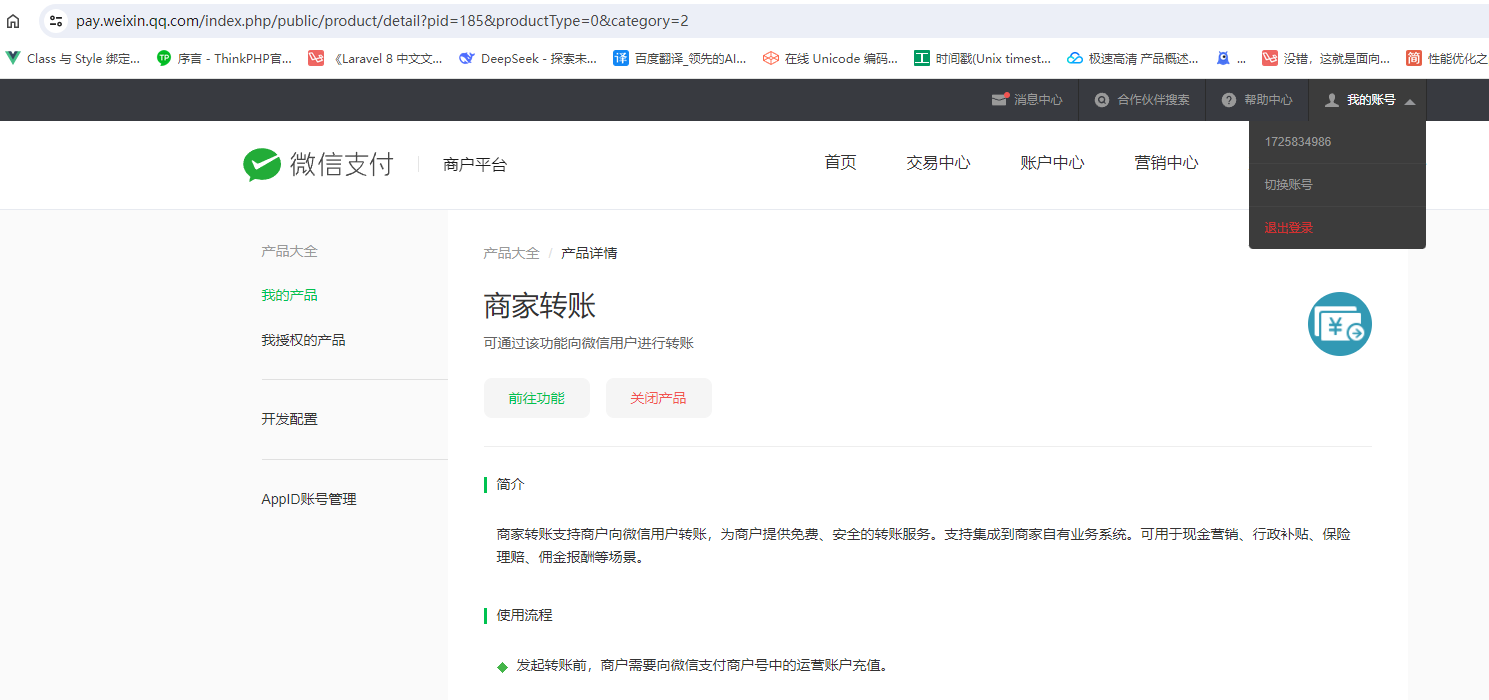The height and width of the screenshot is (700, 1489).
Task: Click 产品大全 in the left sidebar
Action: tap(289, 251)
